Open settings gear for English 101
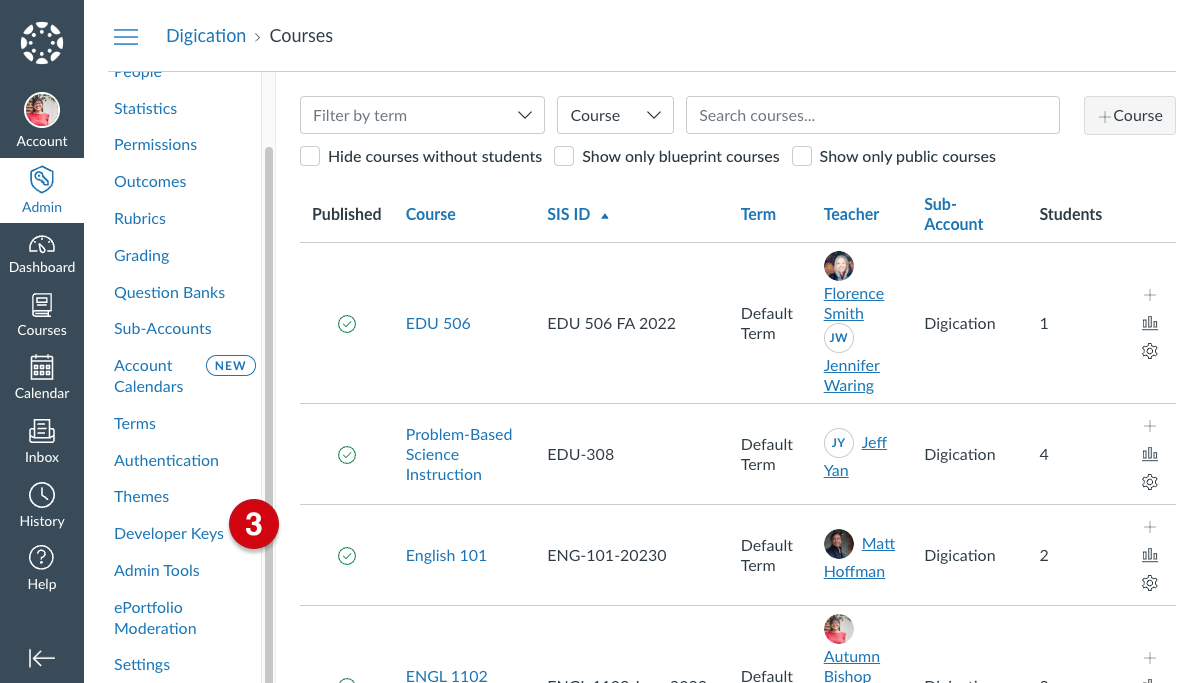The height and width of the screenshot is (683, 1200). pyautogui.click(x=1150, y=583)
